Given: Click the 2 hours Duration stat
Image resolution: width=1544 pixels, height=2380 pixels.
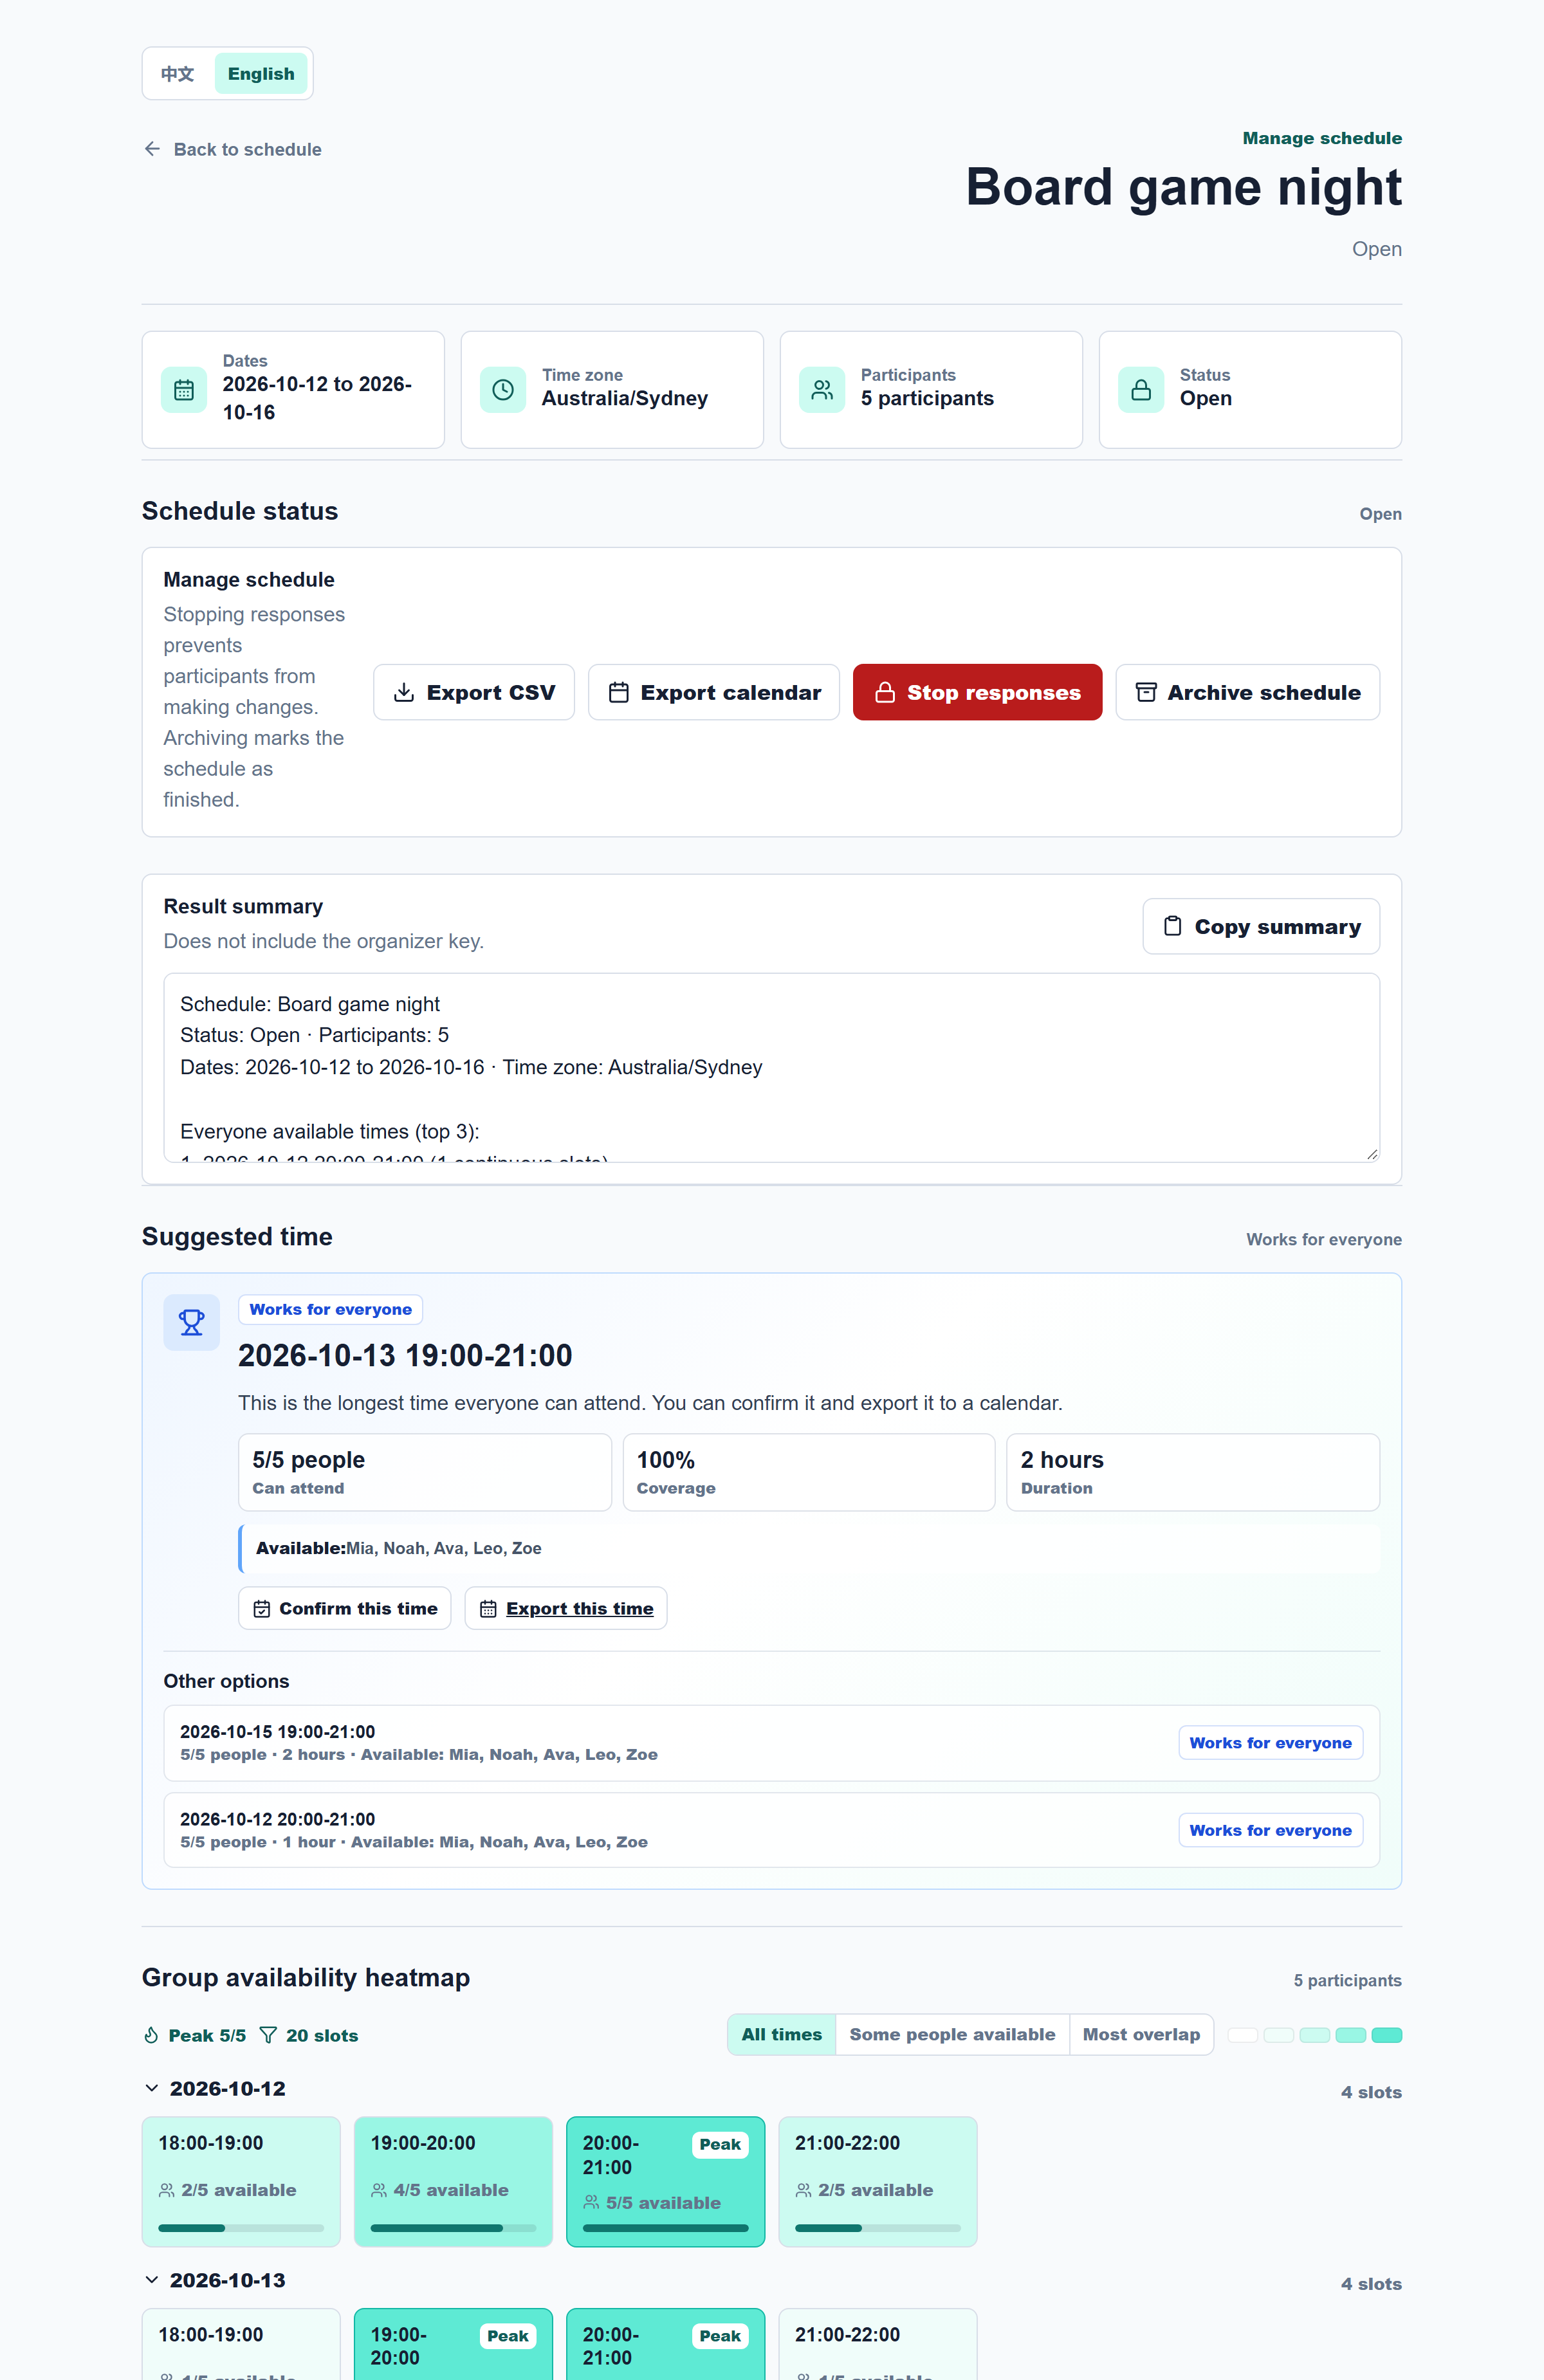Looking at the screenshot, I should coord(1193,1472).
